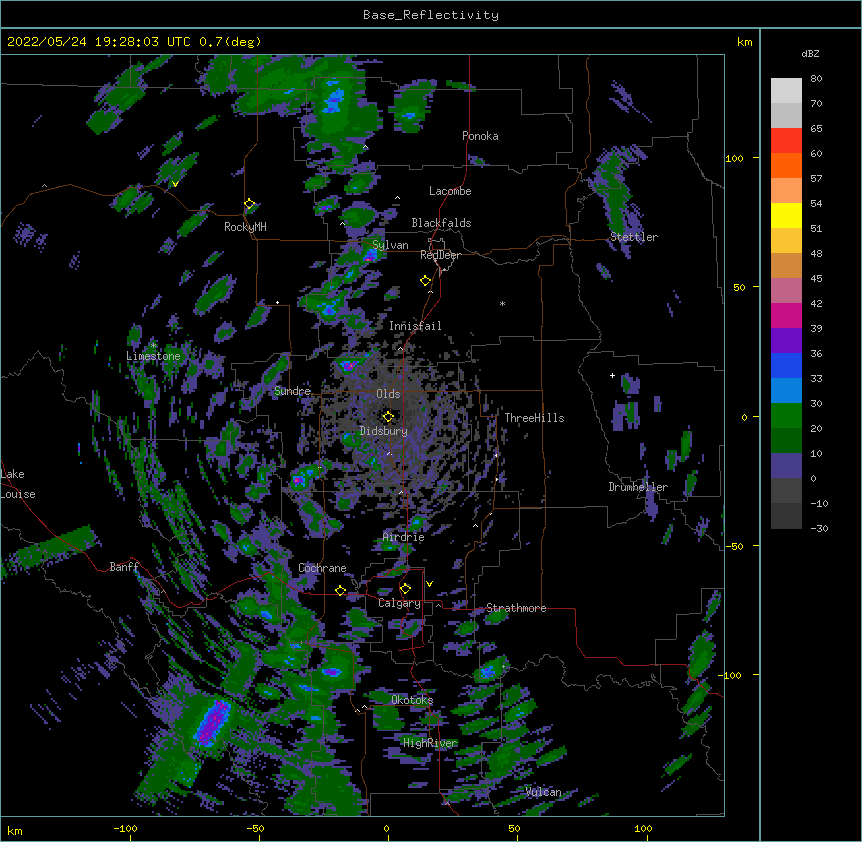Click the magenta band in the dBZ legend

[x=786, y=315]
